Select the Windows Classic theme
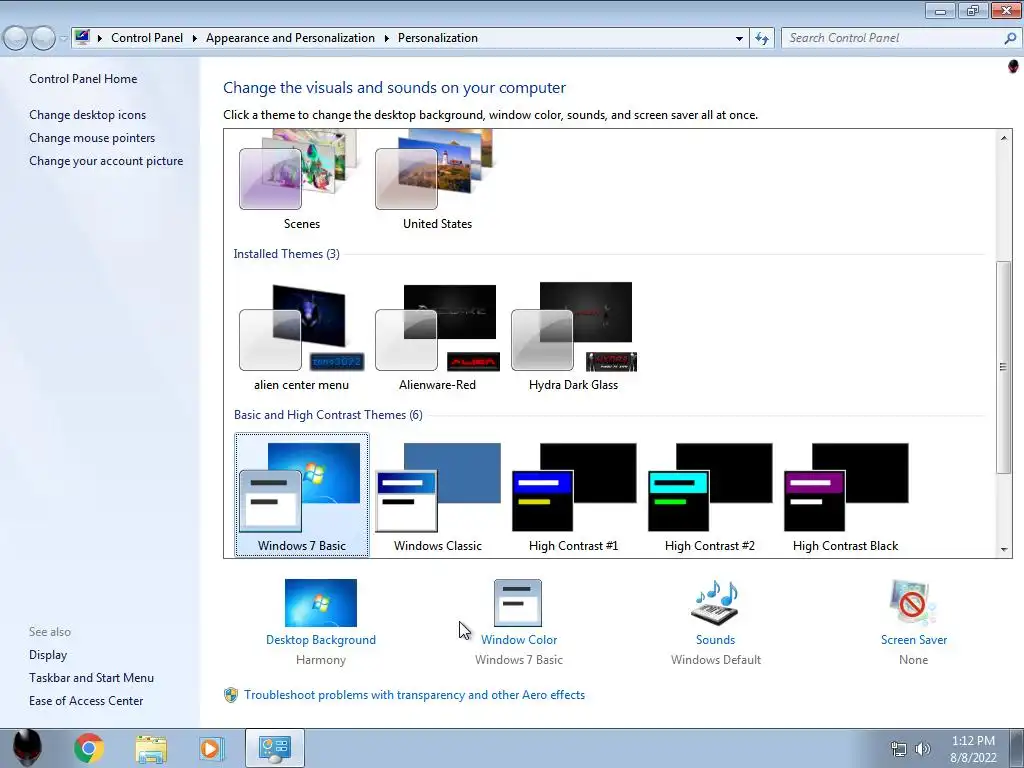The image size is (1024, 768). coord(437,495)
